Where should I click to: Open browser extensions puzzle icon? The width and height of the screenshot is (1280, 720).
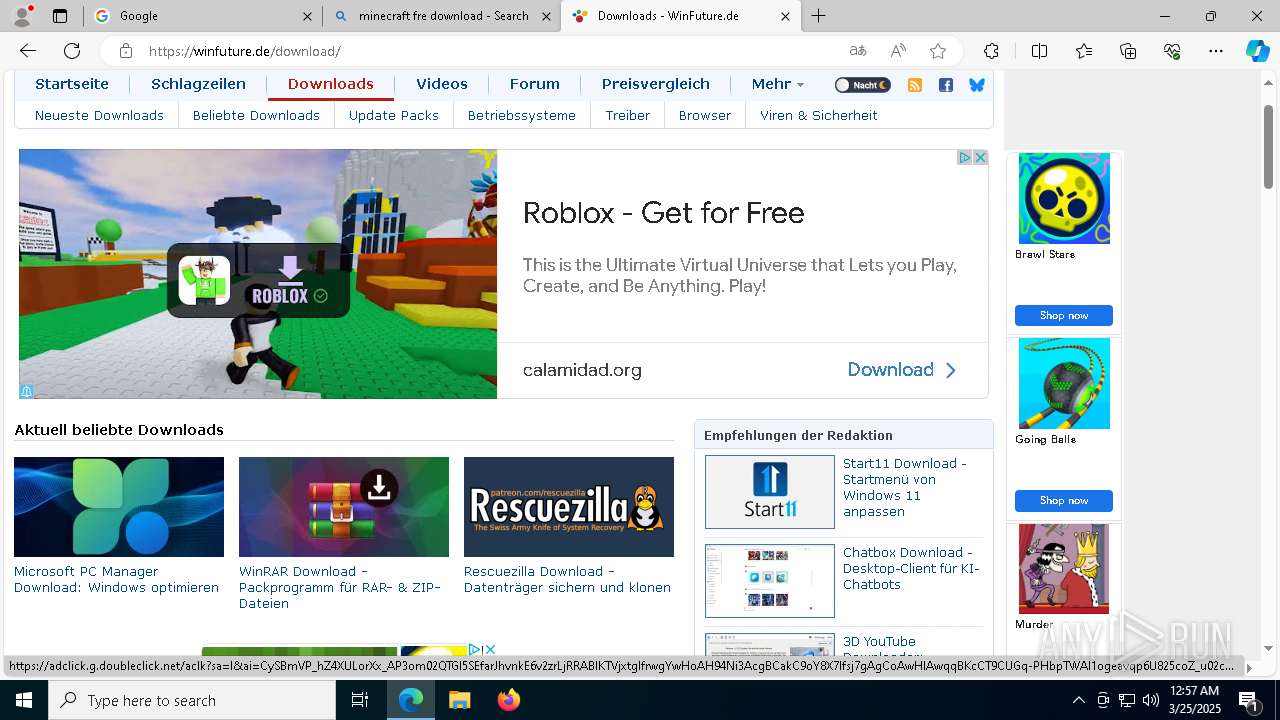[x=991, y=51]
